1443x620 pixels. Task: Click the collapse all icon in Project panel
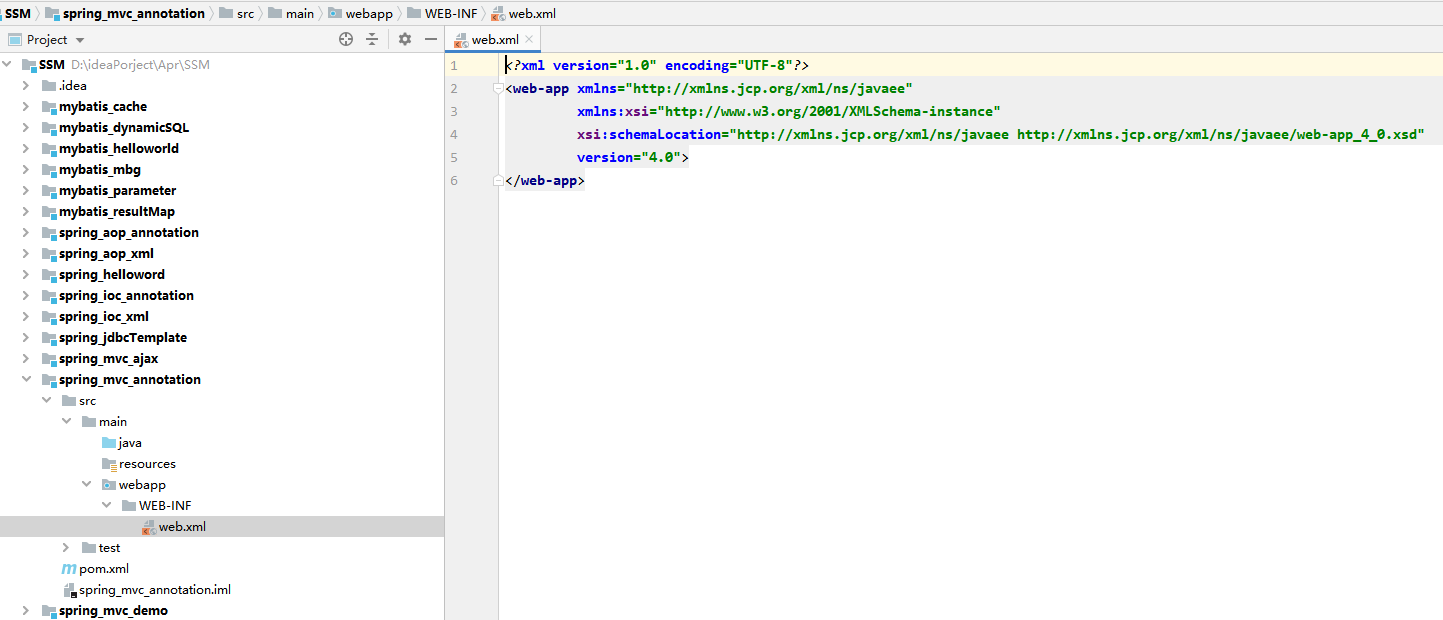click(372, 39)
